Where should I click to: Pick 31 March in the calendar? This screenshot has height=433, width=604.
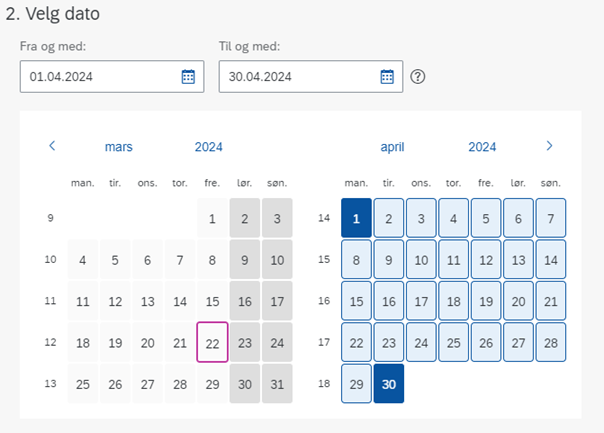click(x=277, y=384)
